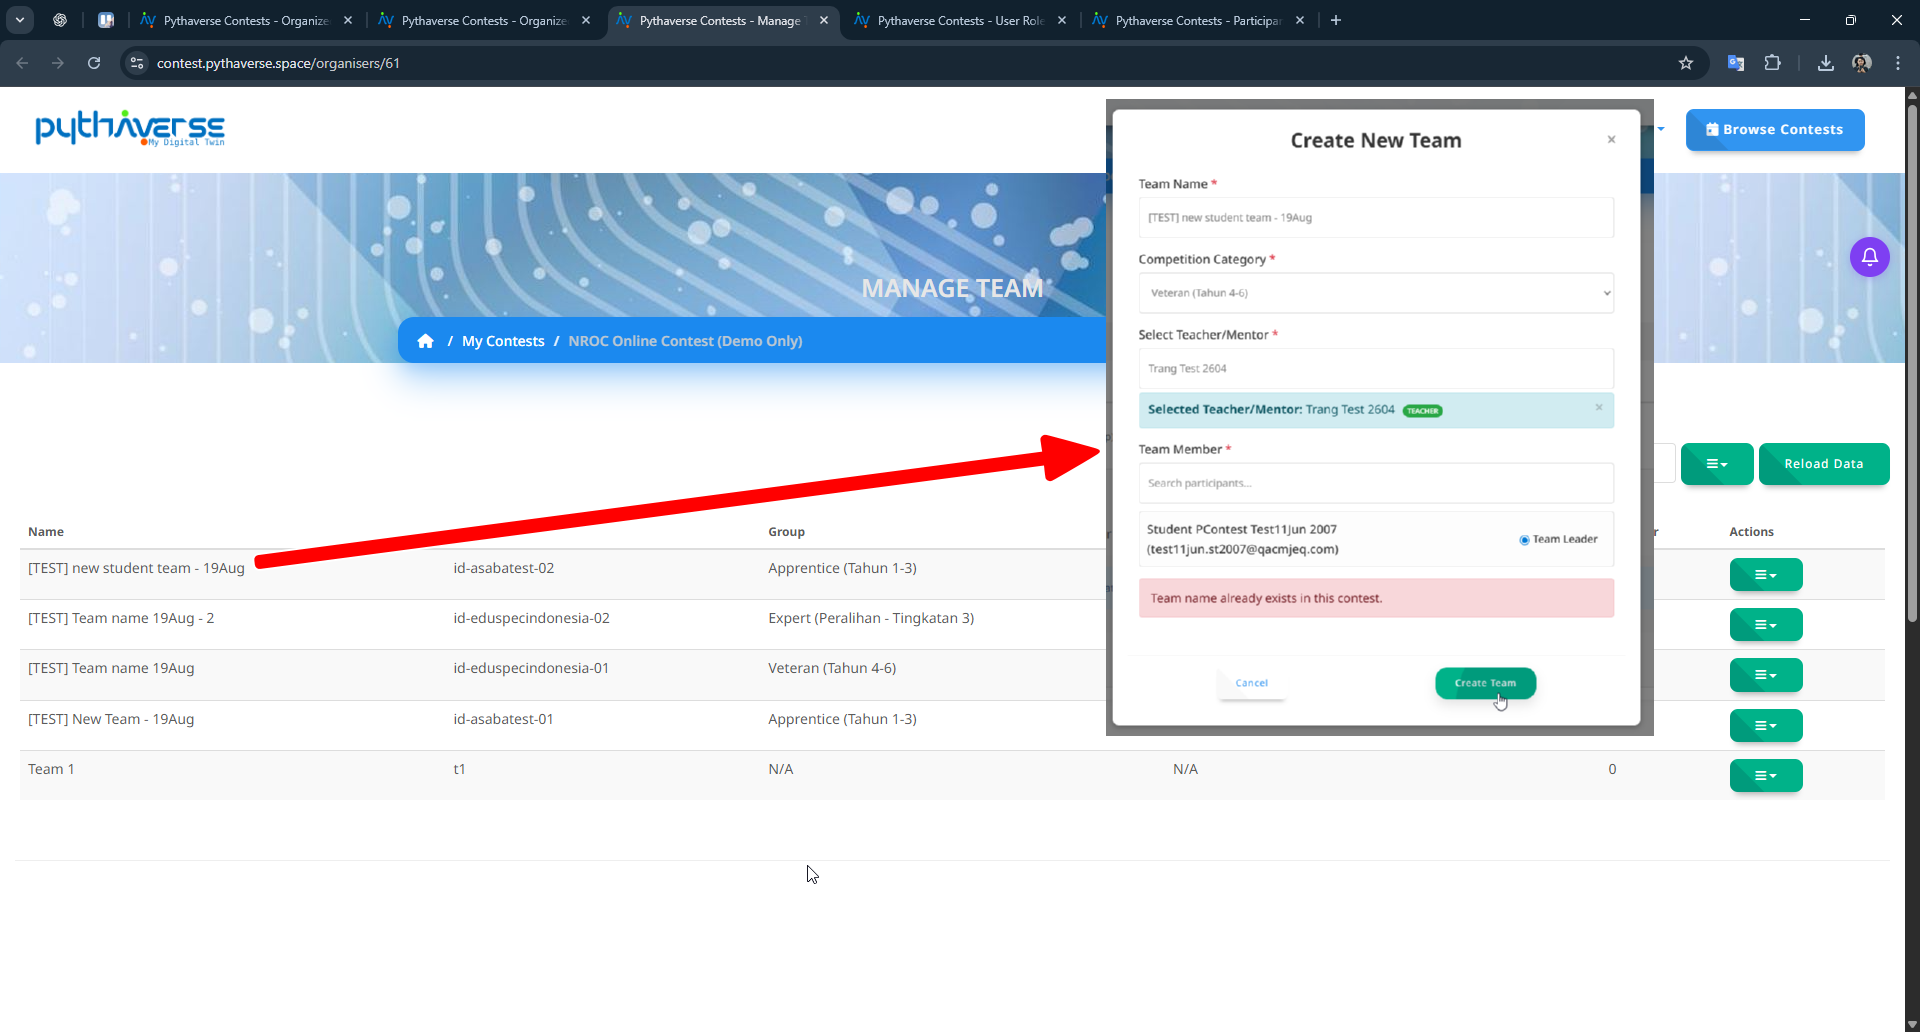
Task: Click the Team 1 name cell
Action: point(51,769)
